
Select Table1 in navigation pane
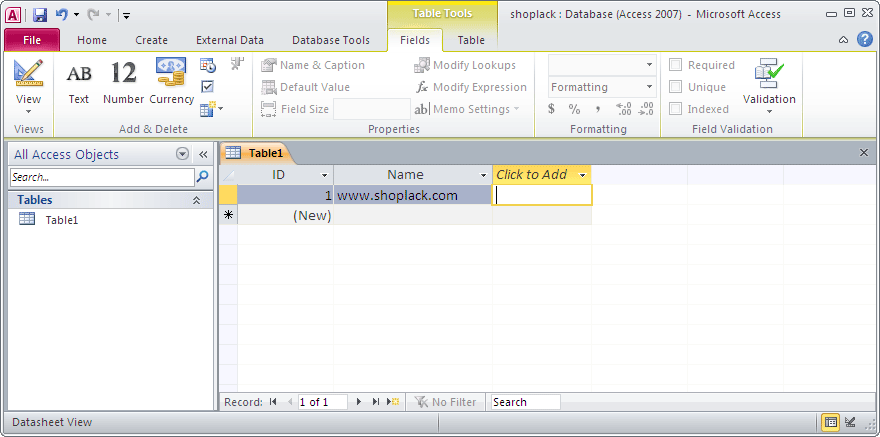click(x=62, y=220)
